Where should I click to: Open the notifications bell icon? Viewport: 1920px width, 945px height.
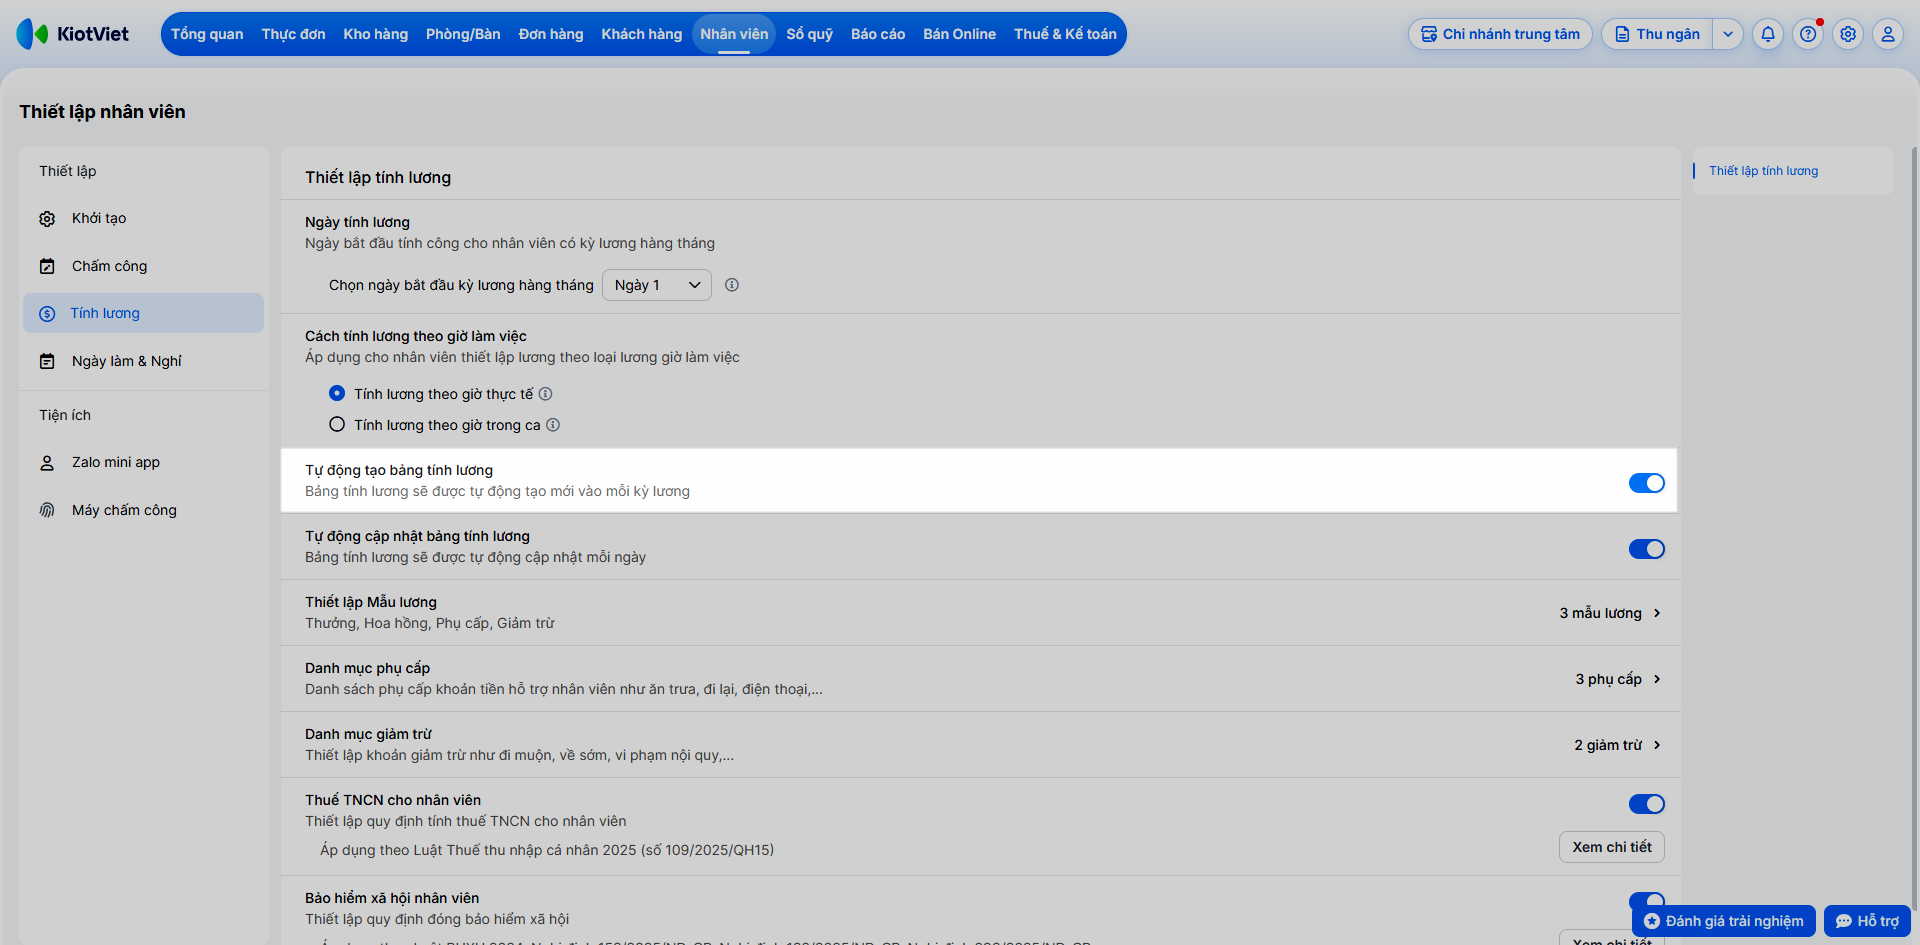(x=1768, y=34)
